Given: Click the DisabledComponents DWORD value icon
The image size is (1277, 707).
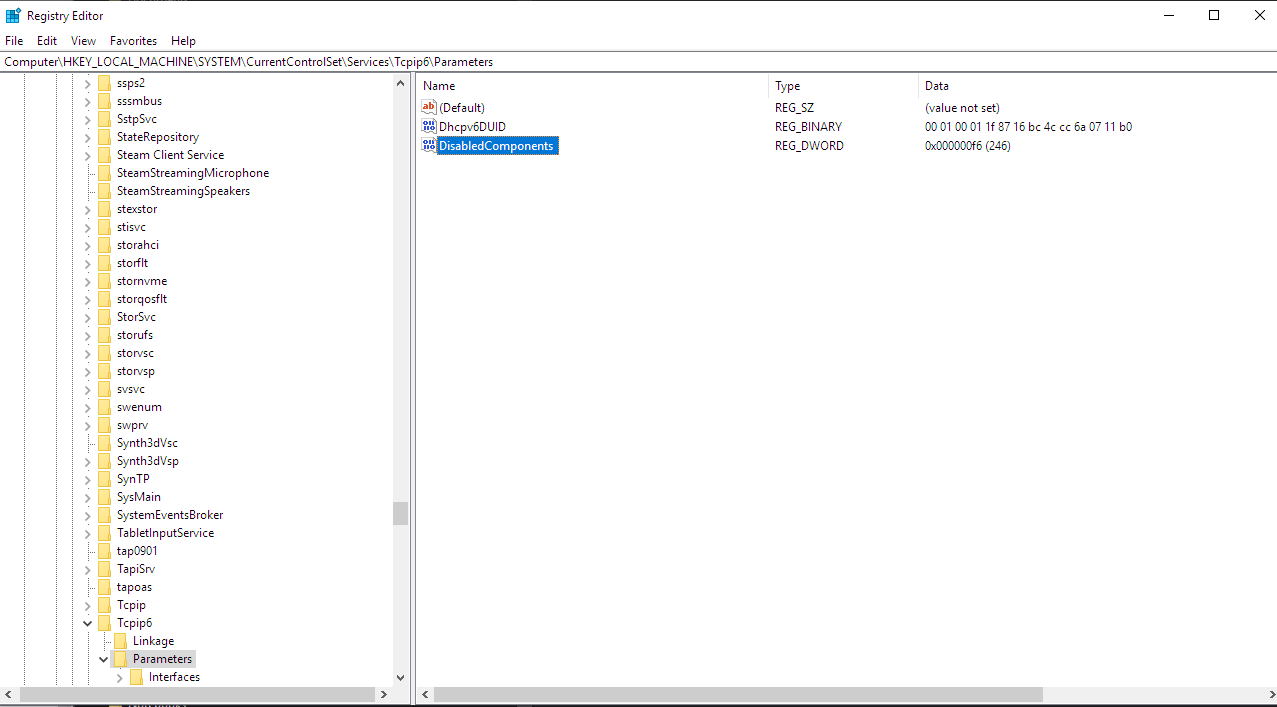Looking at the screenshot, I should 429,146.
